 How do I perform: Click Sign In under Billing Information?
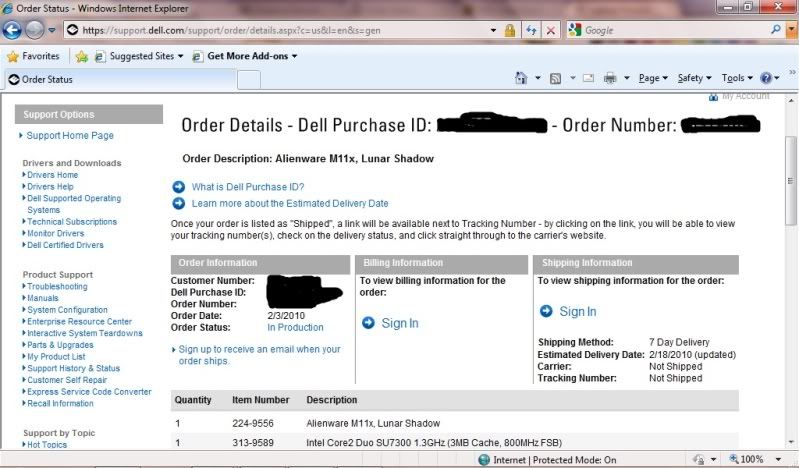coord(400,323)
